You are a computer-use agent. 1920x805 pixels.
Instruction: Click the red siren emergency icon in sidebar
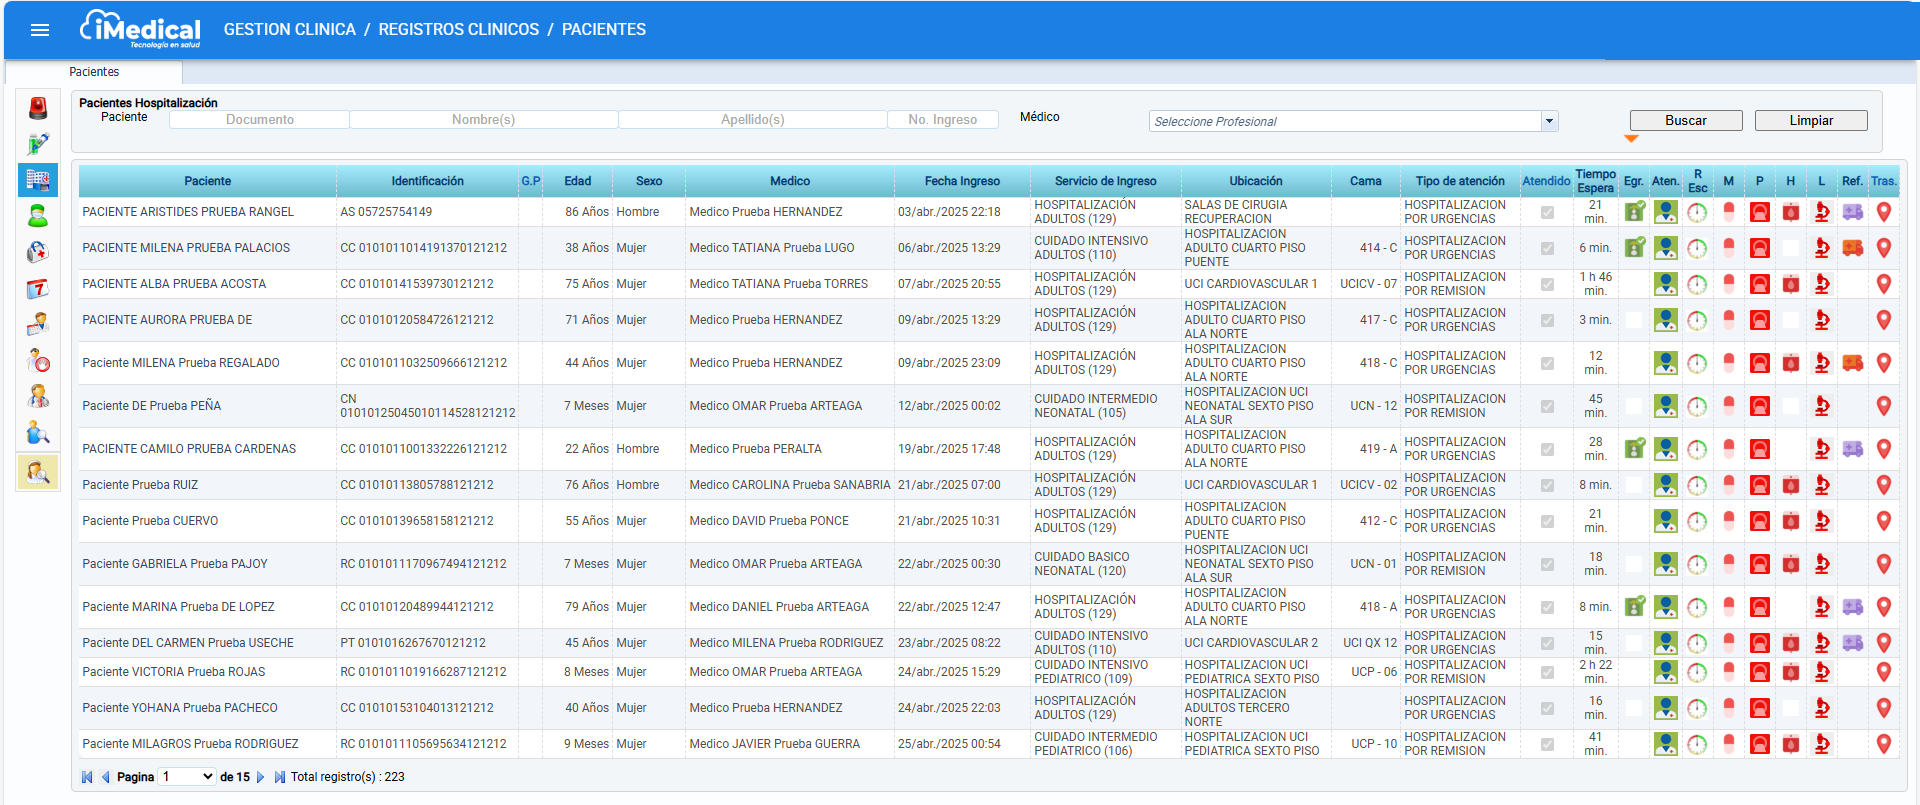point(38,108)
